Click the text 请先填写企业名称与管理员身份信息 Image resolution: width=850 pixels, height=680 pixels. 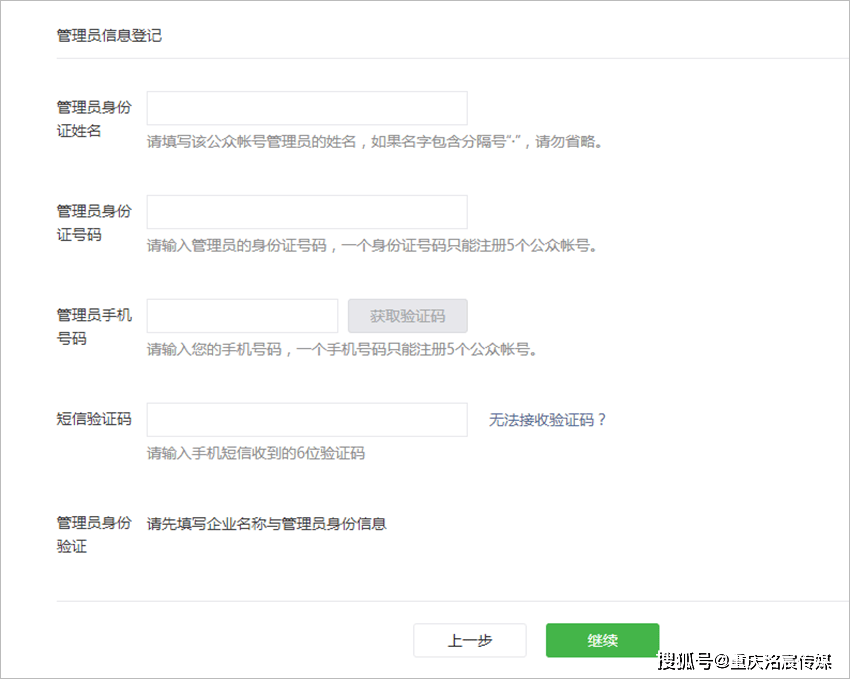[266, 524]
